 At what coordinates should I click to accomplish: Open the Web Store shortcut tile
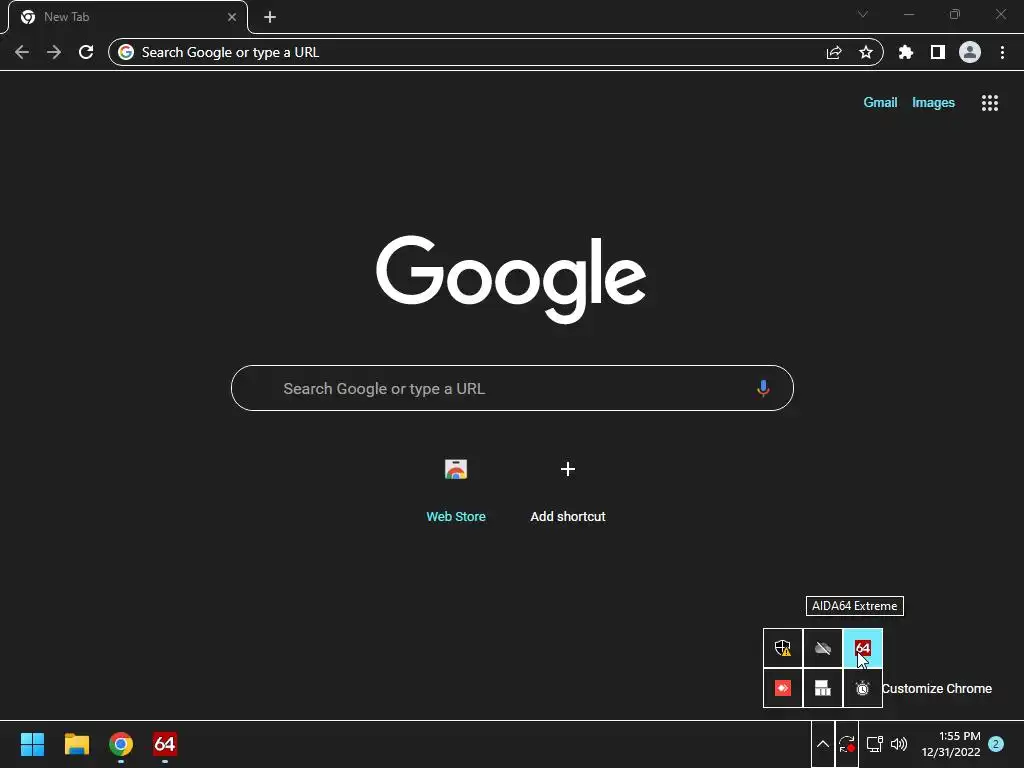pyautogui.click(x=456, y=469)
